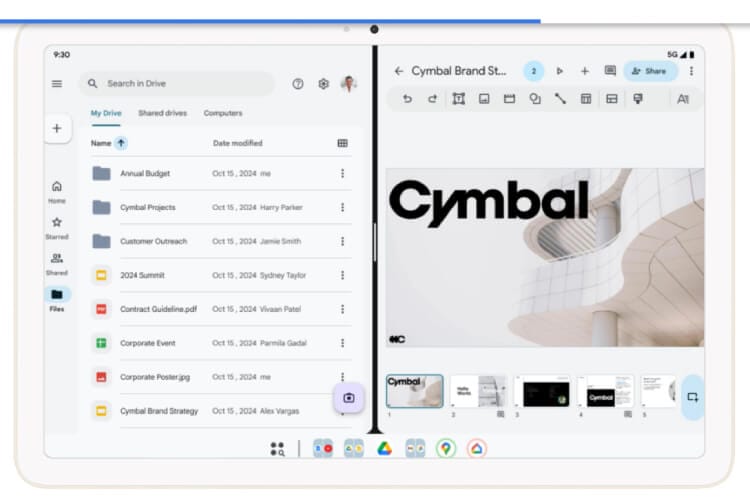Open comments in Slides
Viewport: 750px width, 500px height.
(610, 71)
